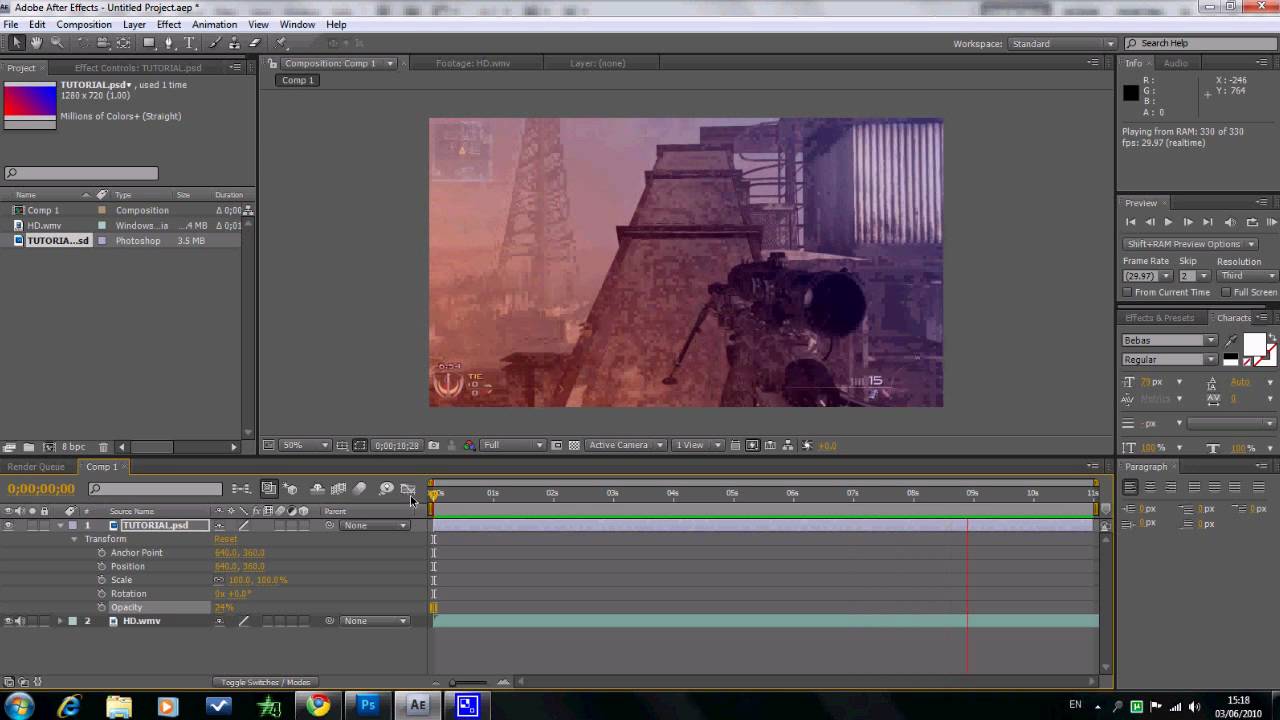This screenshot has height=720, width=1280.
Task: Select the Horizontal Type tool
Action: click(189, 43)
